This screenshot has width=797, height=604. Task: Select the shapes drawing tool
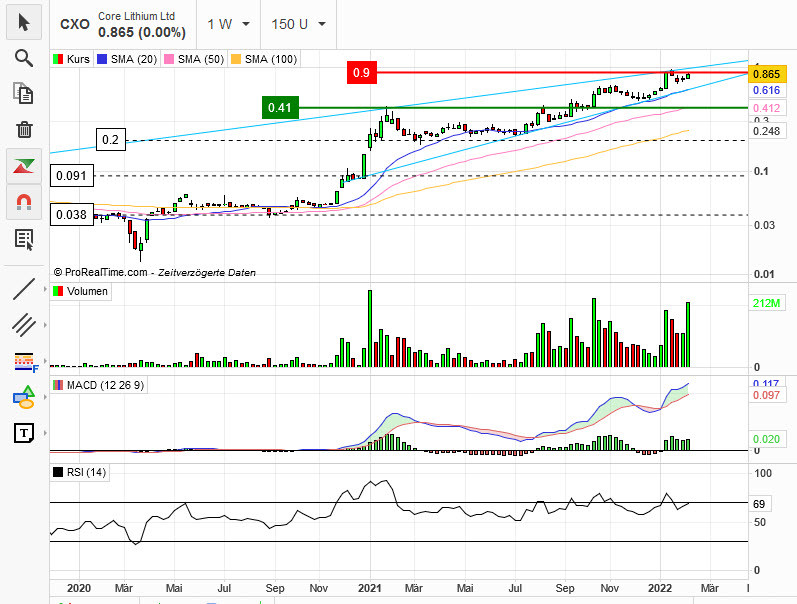tap(24, 397)
